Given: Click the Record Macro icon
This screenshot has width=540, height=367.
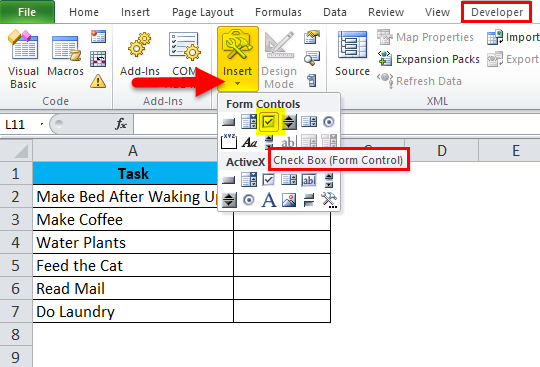Looking at the screenshot, I should (x=98, y=36).
